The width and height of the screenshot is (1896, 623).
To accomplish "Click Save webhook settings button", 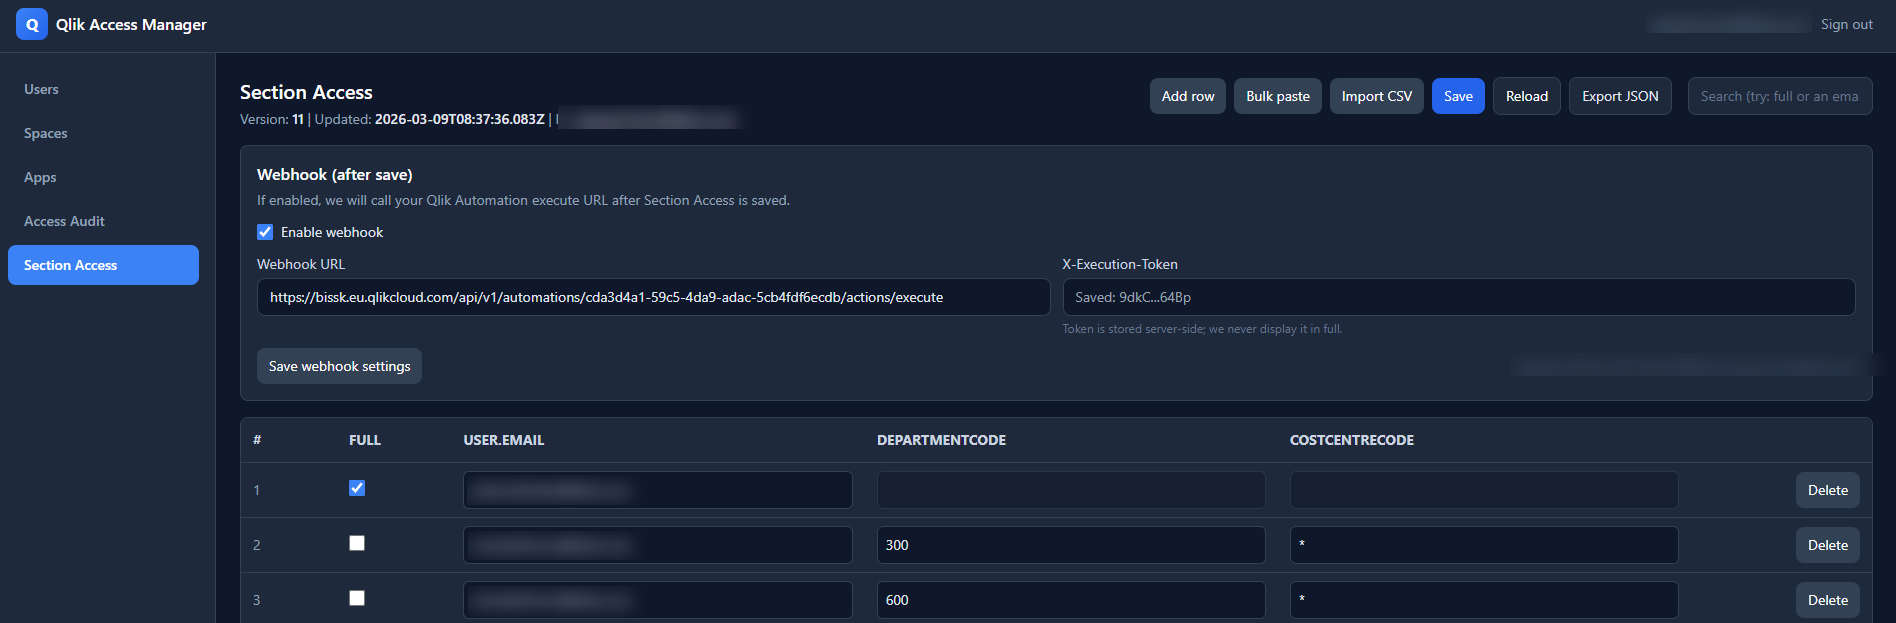I will [x=339, y=366].
